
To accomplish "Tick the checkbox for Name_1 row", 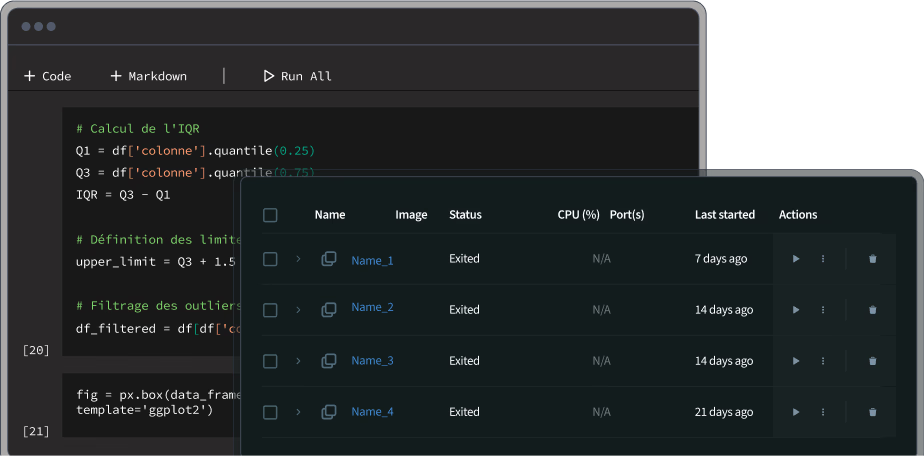I will pos(270,259).
